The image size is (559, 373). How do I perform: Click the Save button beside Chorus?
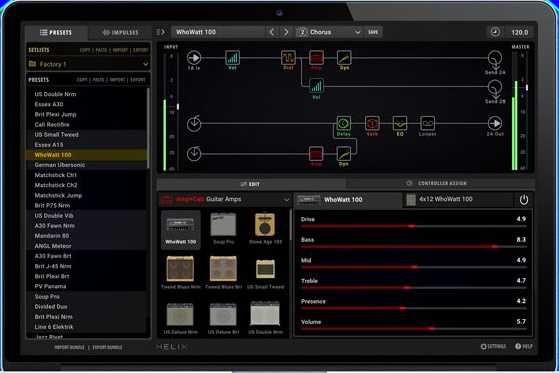pyautogui.click(x=373, y=32)
